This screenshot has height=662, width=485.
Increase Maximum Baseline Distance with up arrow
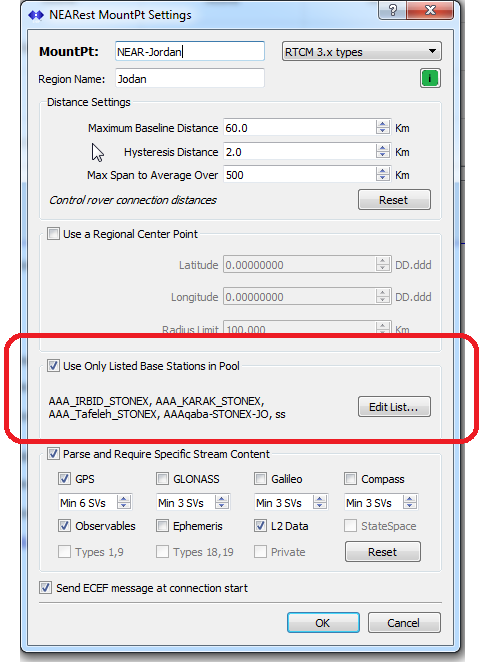coord(382,124)
